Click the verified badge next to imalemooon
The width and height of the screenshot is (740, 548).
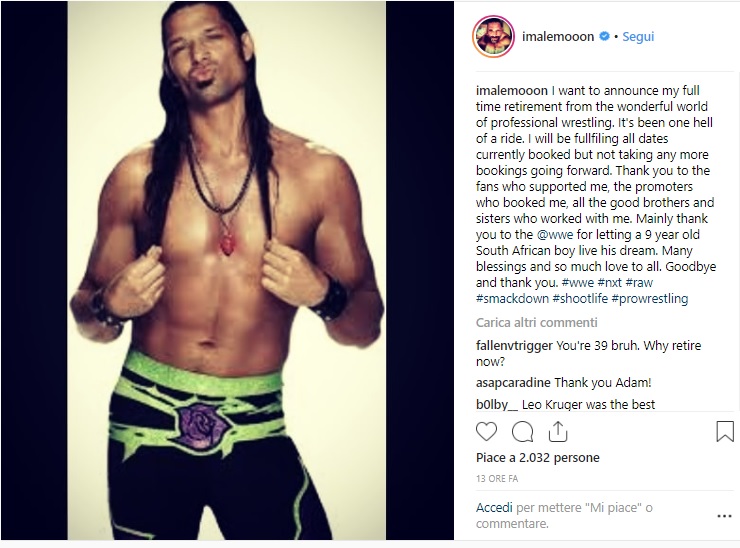pyautogui.click(x=604, y=36)
